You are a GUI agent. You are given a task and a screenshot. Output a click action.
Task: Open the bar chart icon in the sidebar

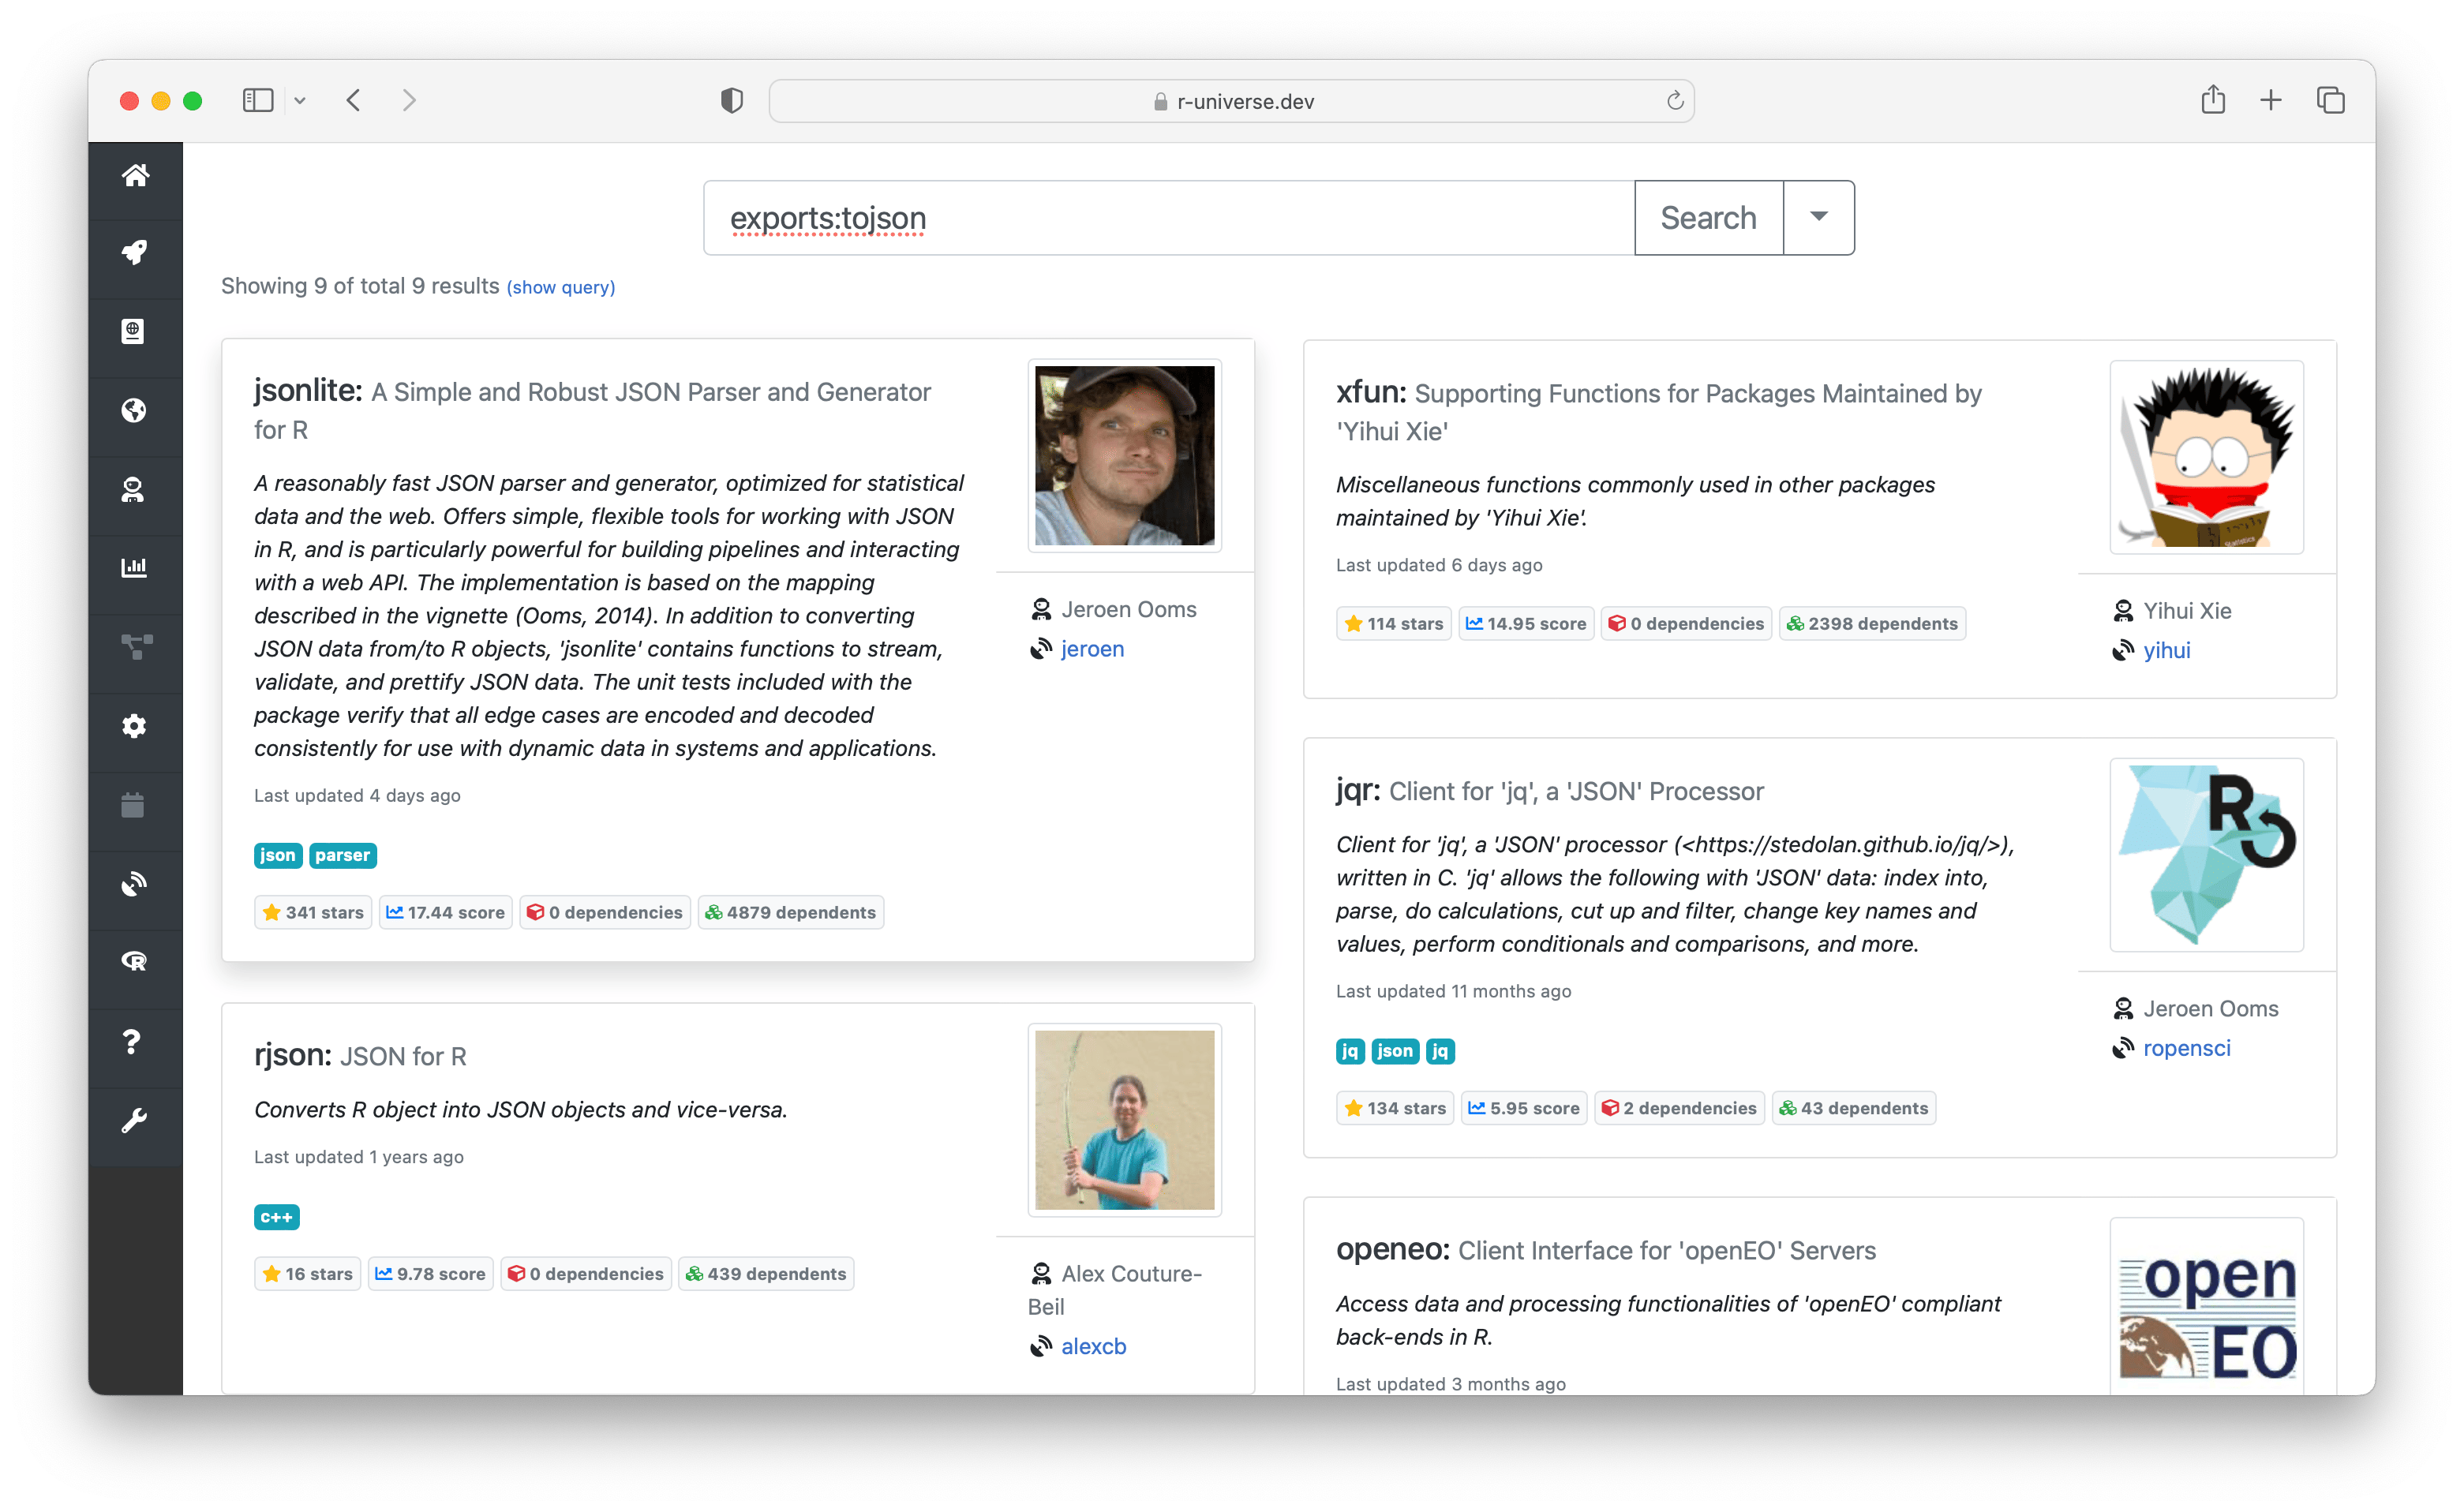[134, 568]
